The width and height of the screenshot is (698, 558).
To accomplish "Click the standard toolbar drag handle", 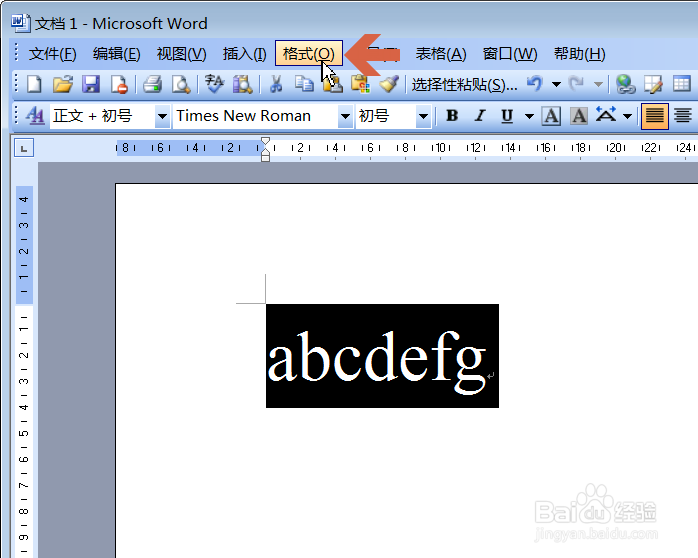I will click(x=16, y=84).
